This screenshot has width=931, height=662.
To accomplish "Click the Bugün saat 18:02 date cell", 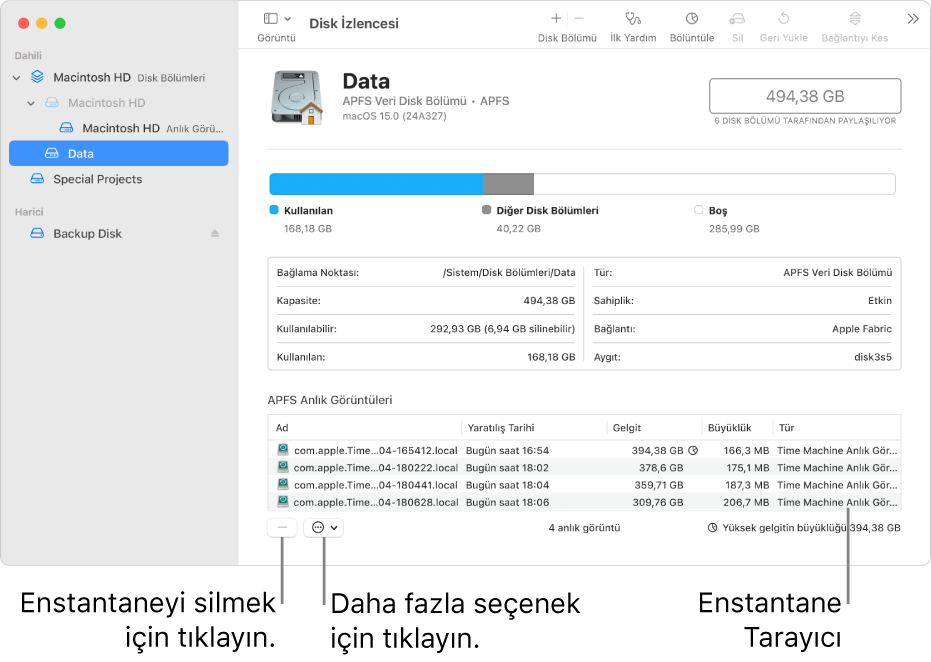I will (x=507, y=468).
